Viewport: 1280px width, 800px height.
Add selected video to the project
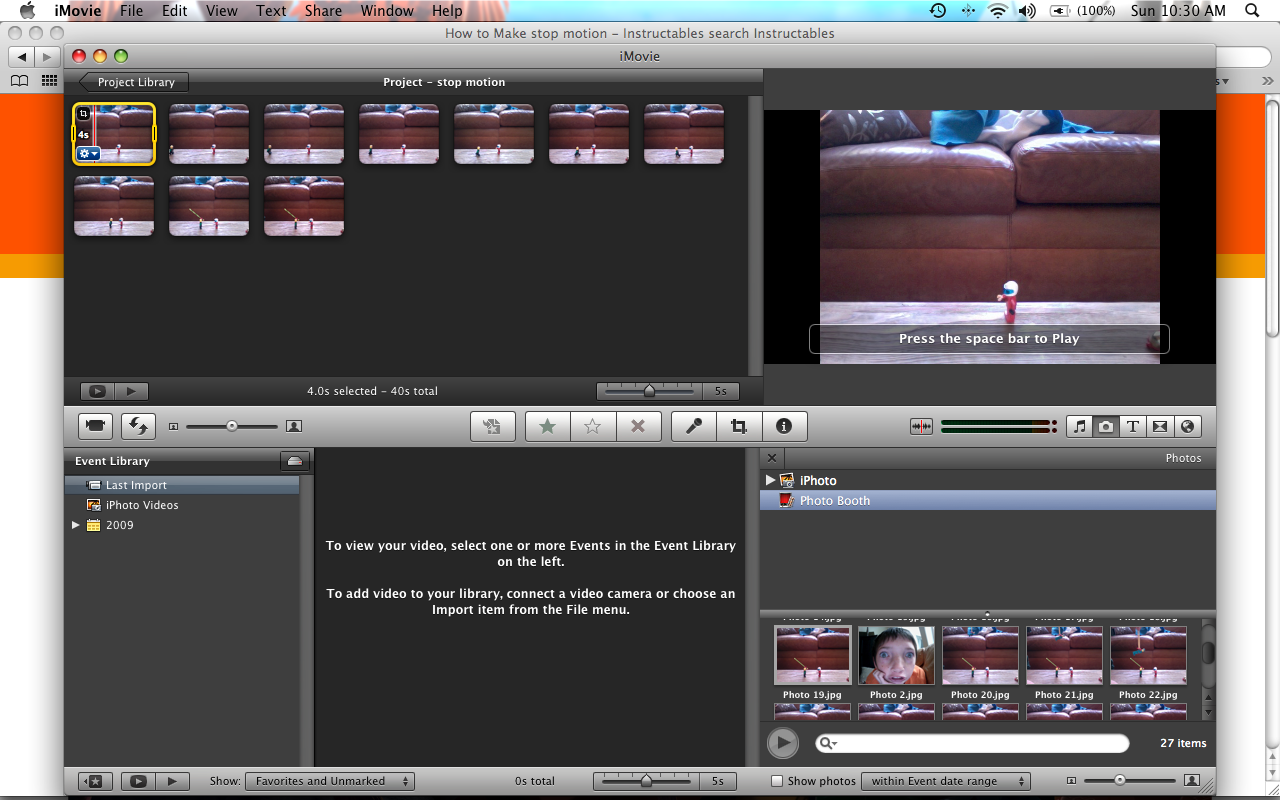[492, 426]
